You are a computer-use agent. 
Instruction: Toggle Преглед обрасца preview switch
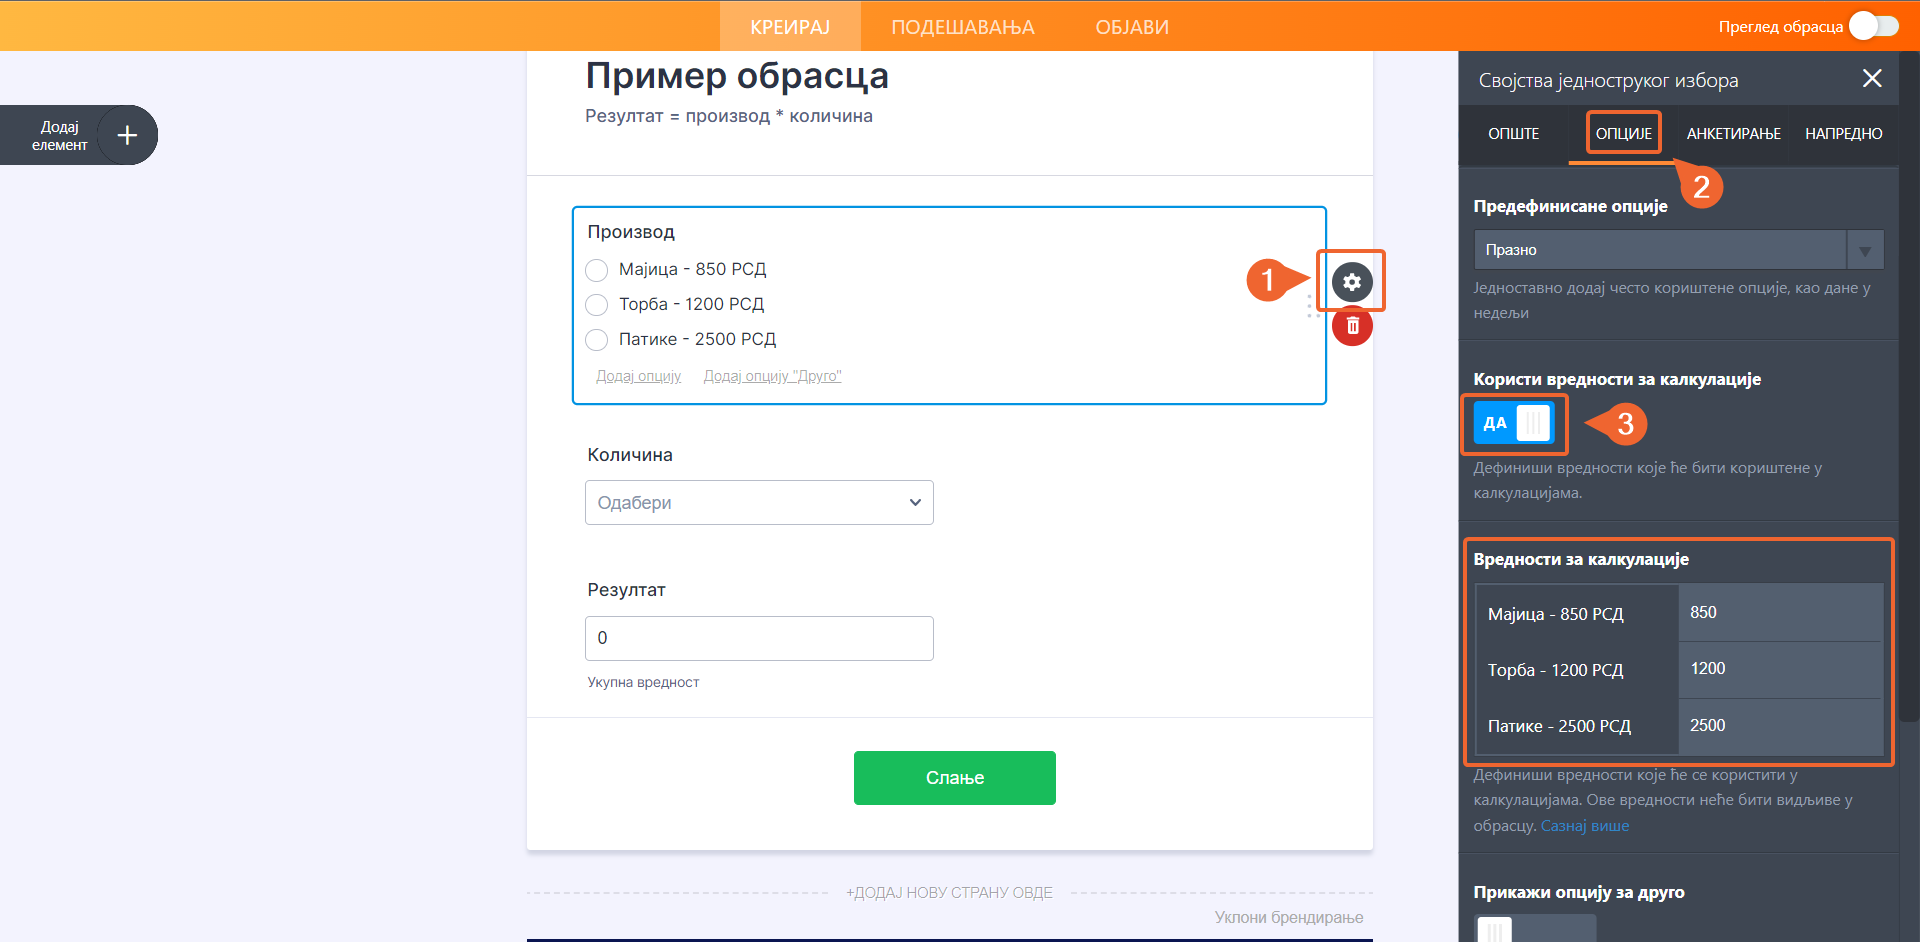[1873, 26]
